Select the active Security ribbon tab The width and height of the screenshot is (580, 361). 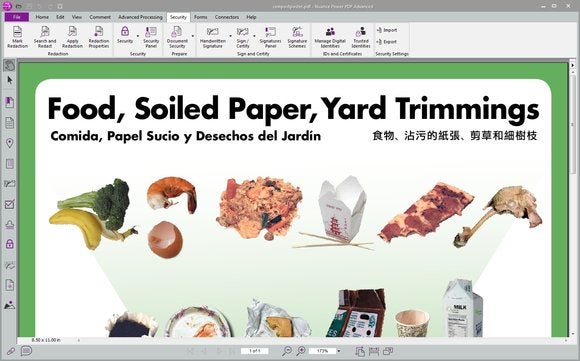[x=178, y=17]
